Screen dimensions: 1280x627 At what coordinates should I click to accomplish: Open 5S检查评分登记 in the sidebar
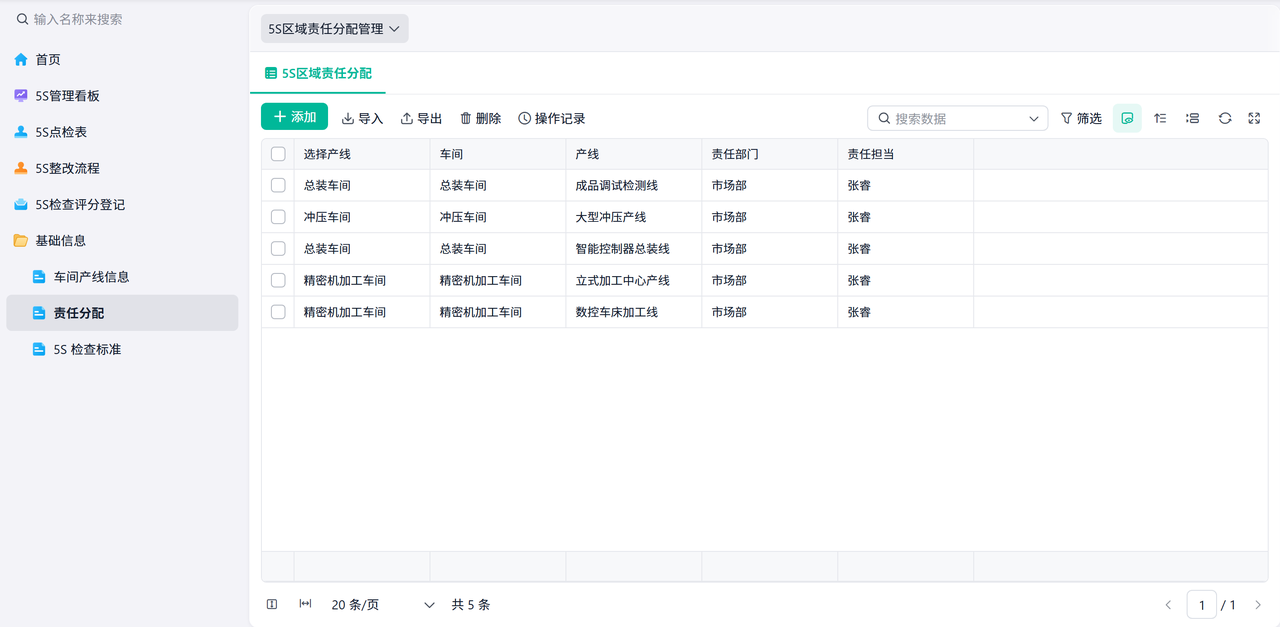pyautogui.click(x=122, y=204)
